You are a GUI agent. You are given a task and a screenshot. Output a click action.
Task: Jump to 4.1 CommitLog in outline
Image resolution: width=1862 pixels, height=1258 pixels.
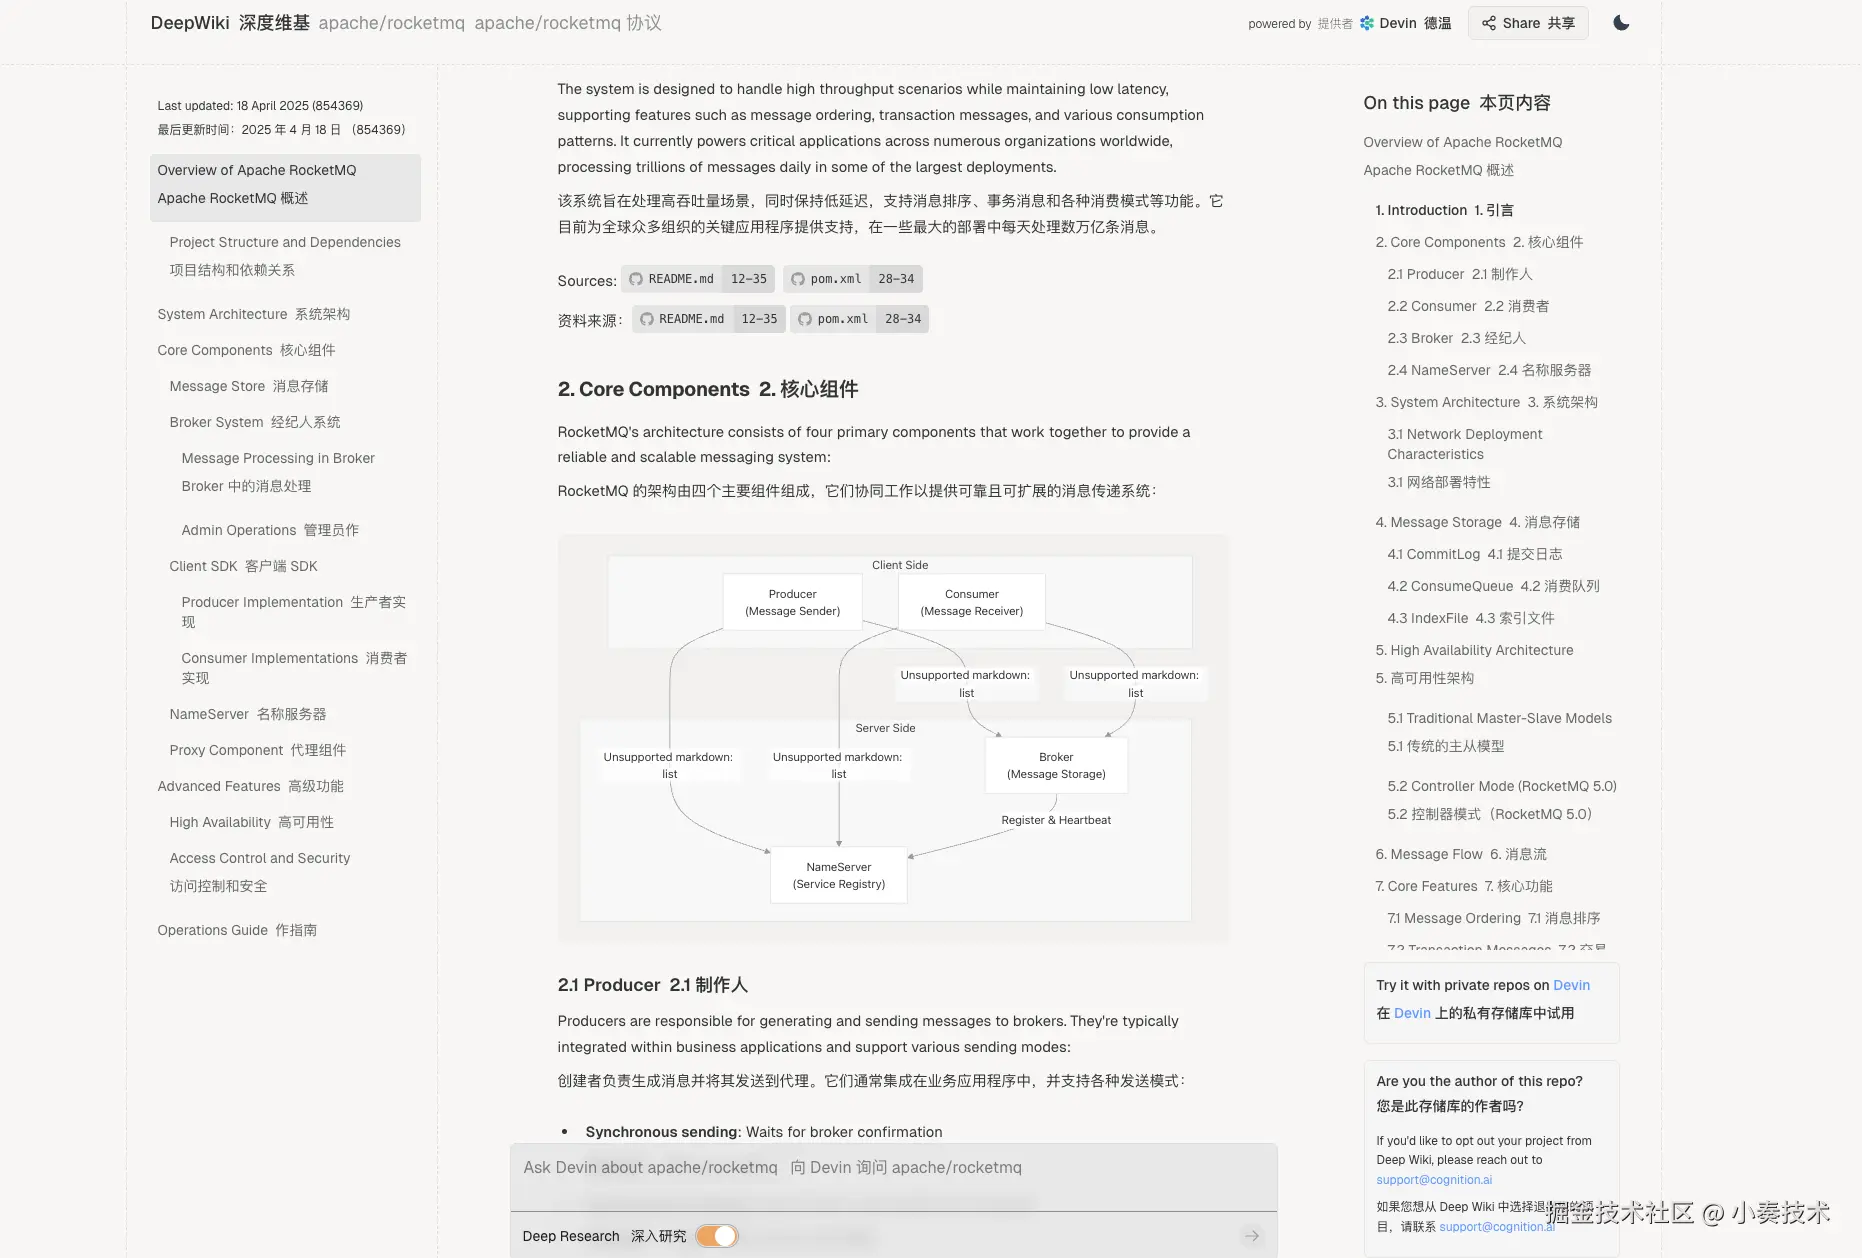click(1474, 554)
